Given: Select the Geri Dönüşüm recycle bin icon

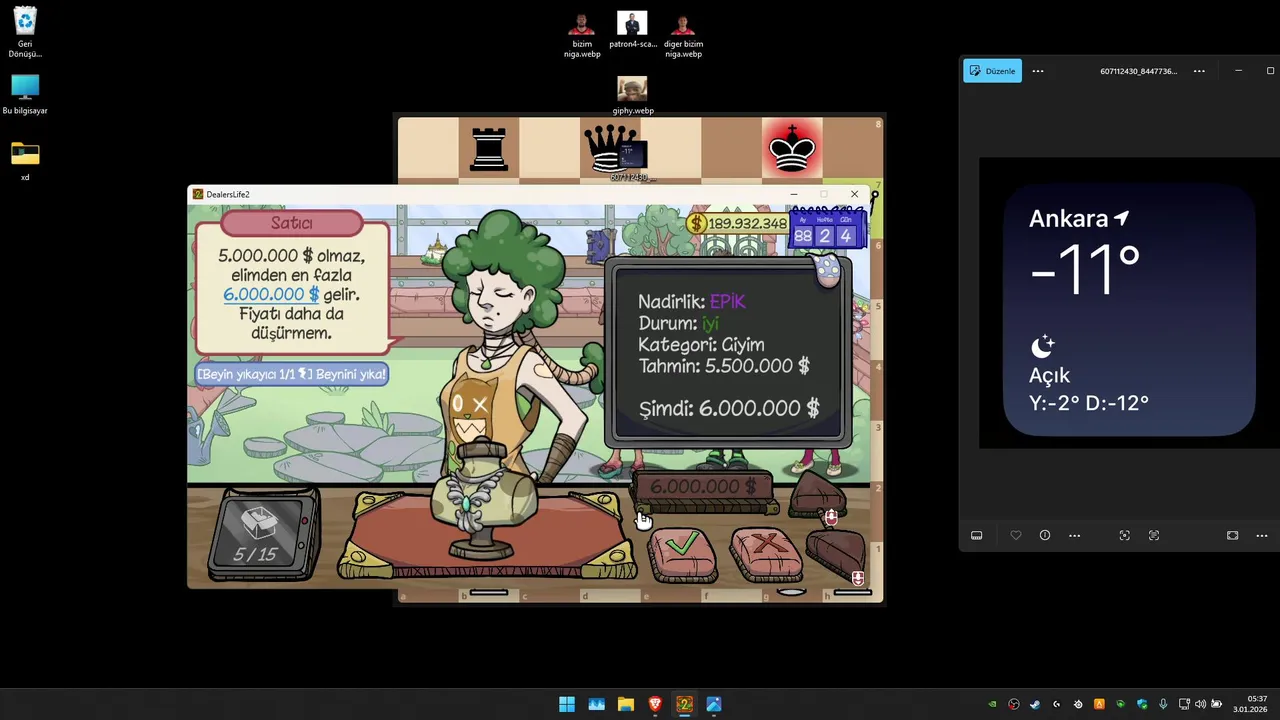Looking at the screenshot, I should (x=25, y=33).
